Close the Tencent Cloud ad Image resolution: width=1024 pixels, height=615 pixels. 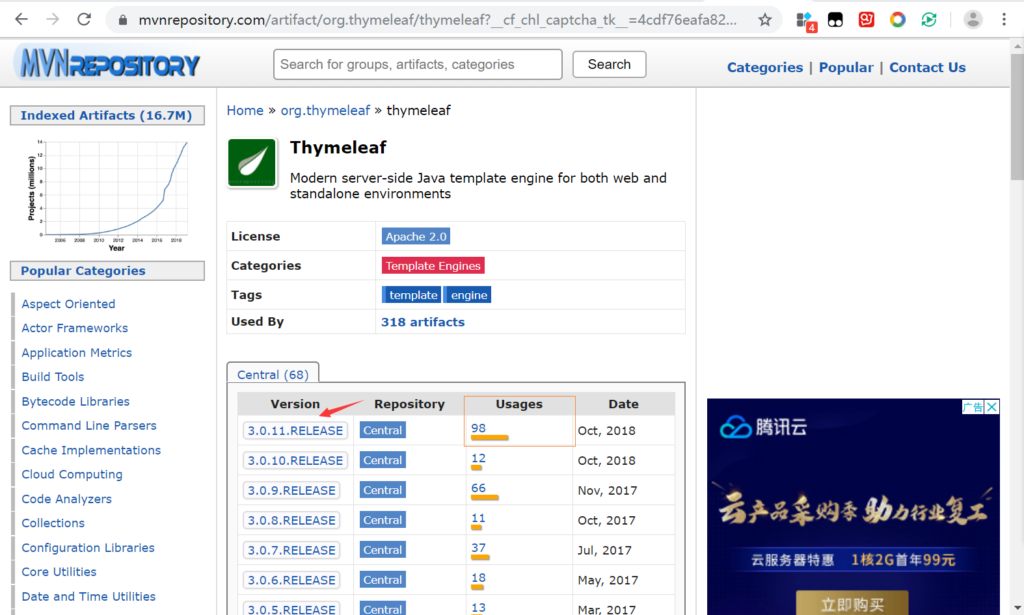(x=992, y=407)
